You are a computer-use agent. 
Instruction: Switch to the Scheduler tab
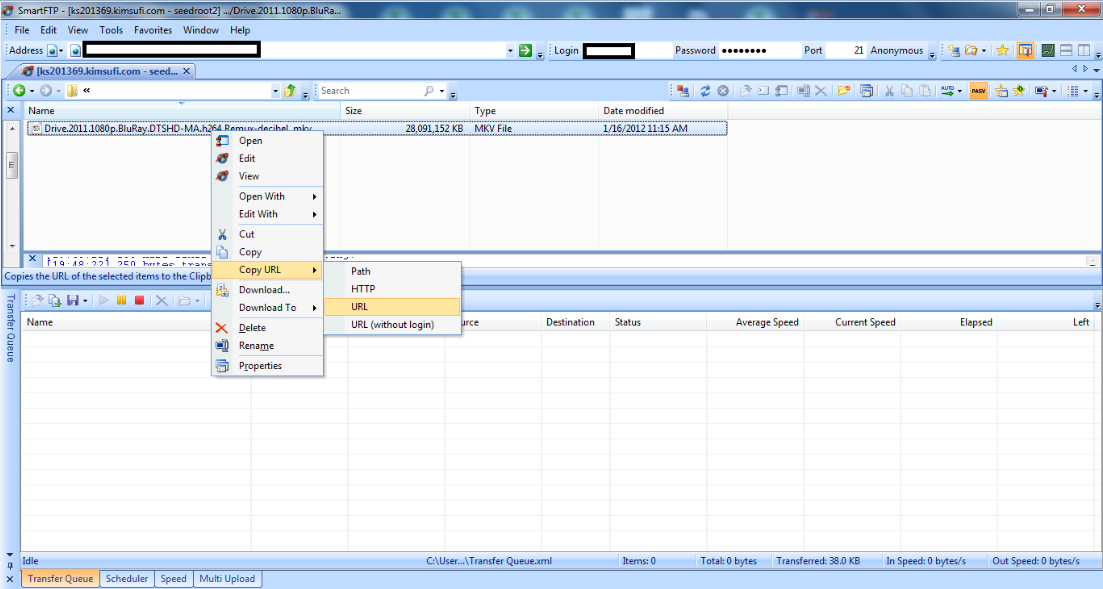127,578
